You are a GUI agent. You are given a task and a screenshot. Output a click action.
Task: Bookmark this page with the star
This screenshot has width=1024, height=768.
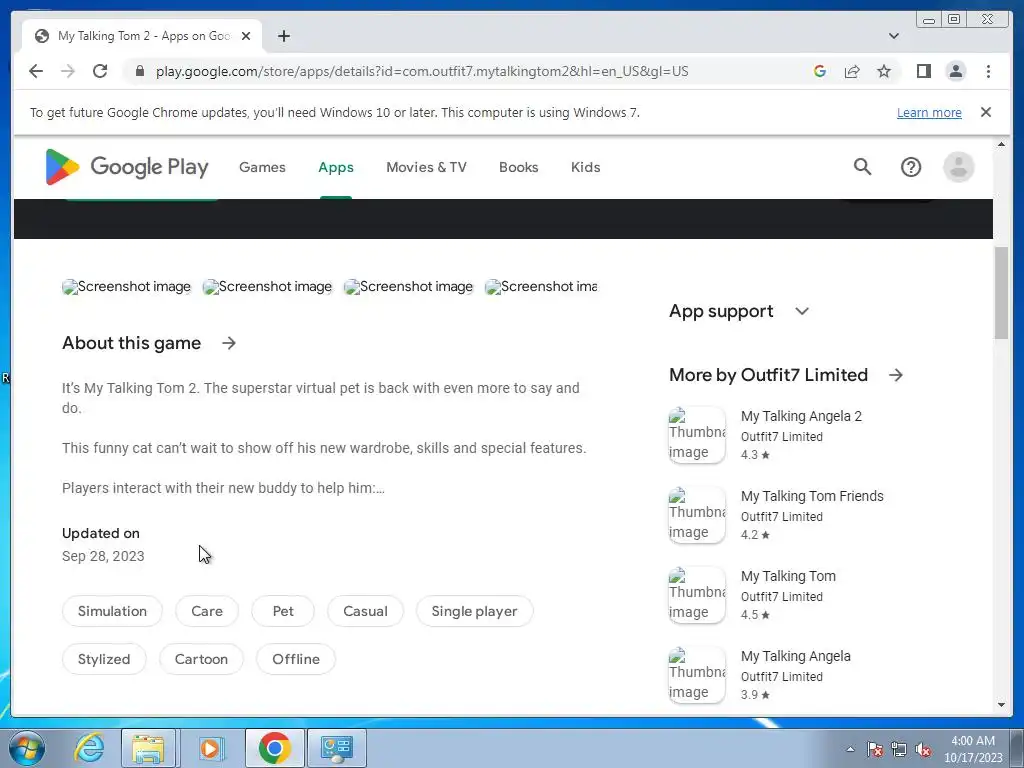[x=884, y=71]
